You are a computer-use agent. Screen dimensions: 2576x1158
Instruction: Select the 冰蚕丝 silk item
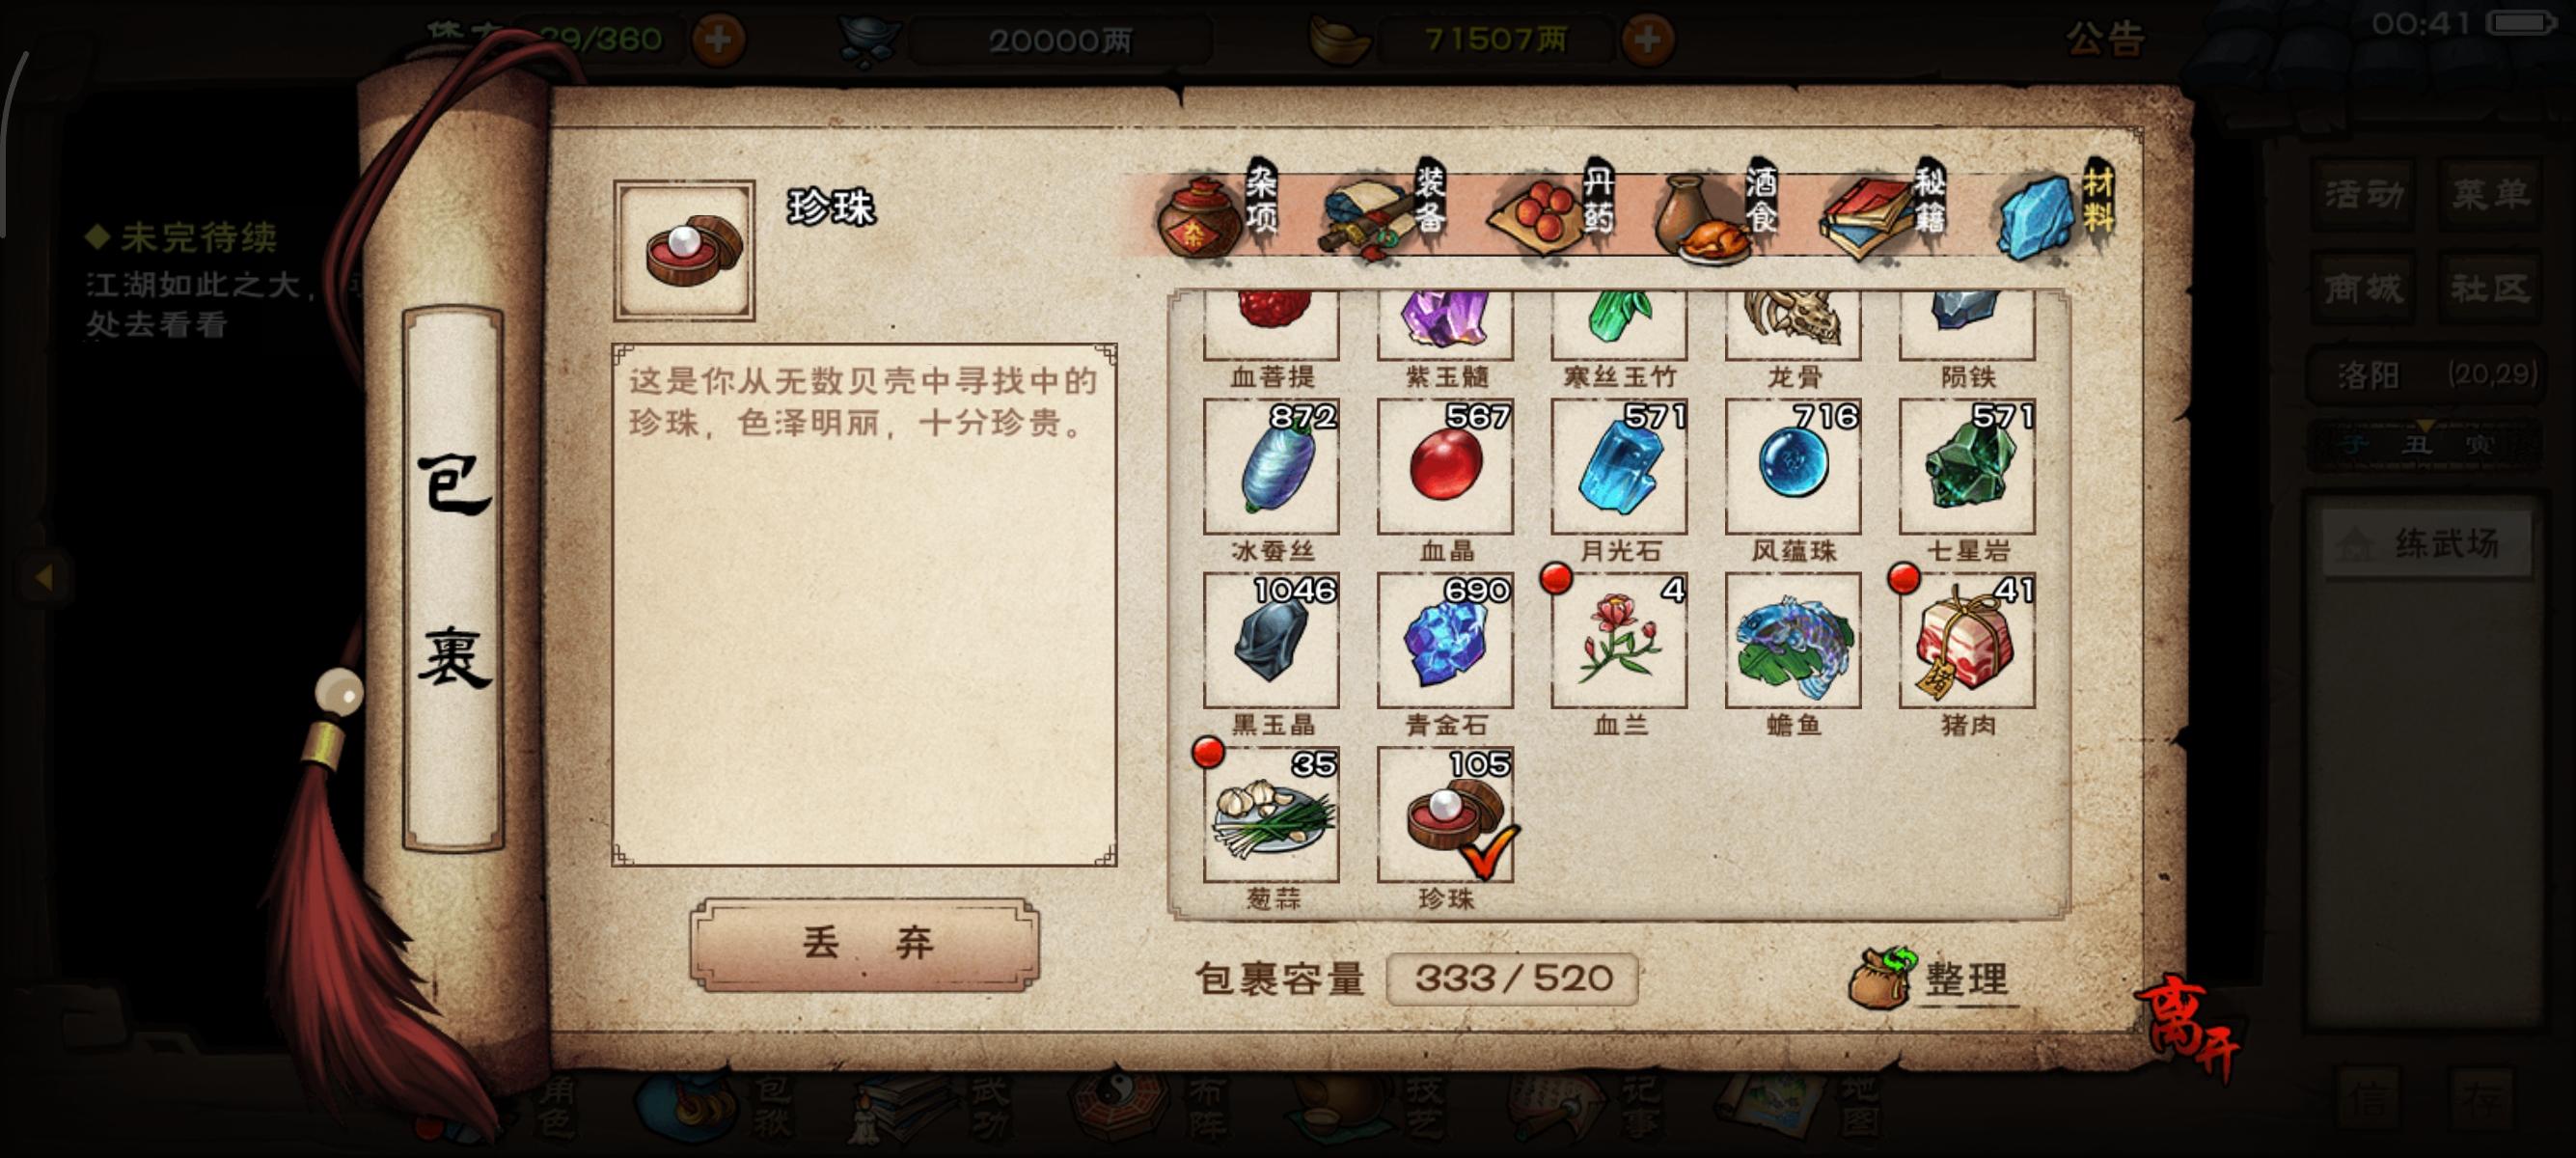click(x=1271, y=466)
